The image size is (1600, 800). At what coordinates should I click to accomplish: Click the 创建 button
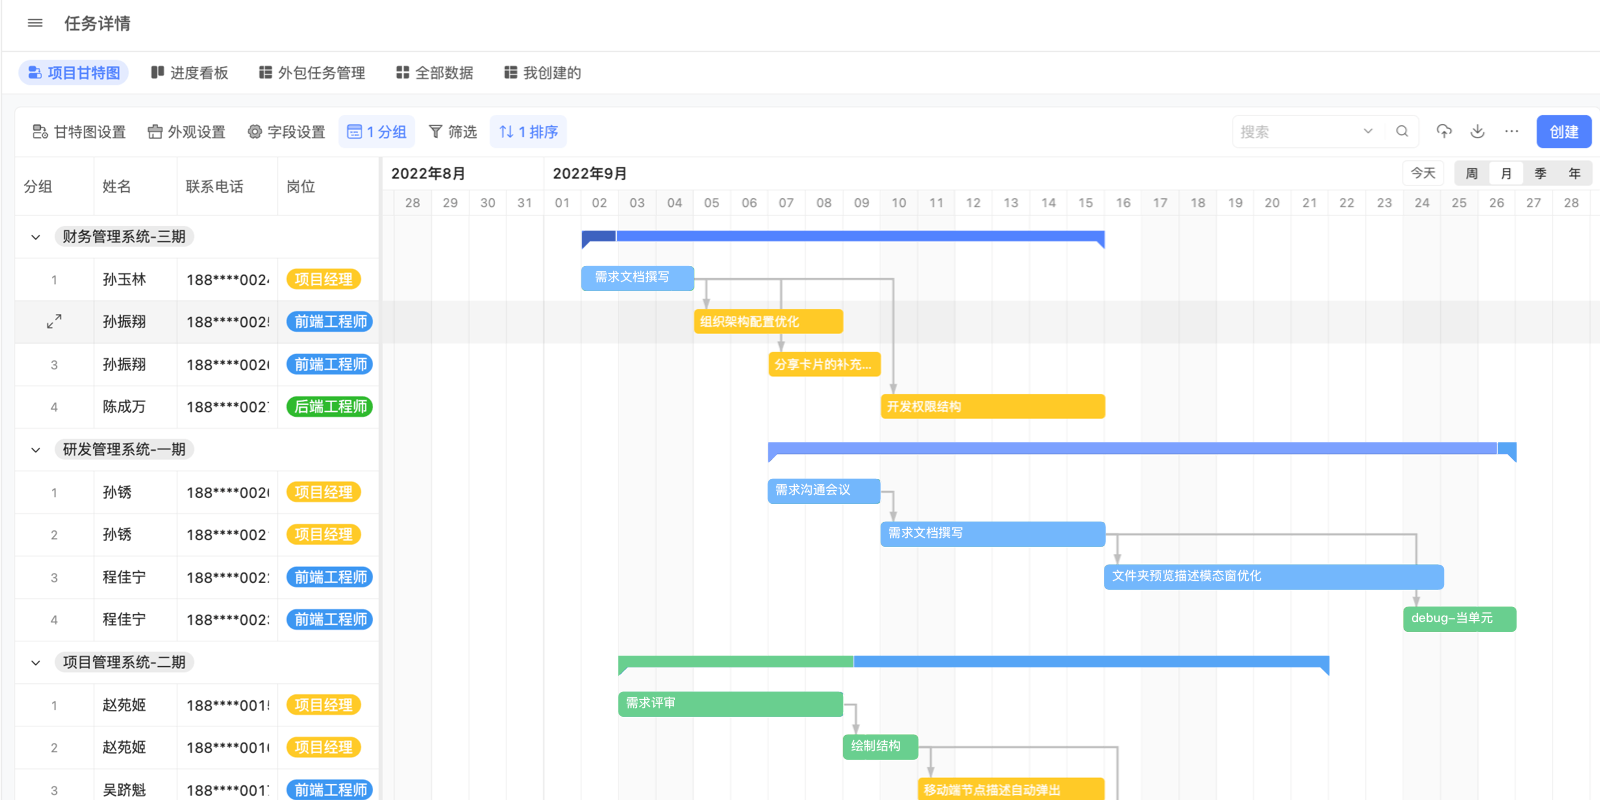pyautogui.click(x=1563, y=131)
